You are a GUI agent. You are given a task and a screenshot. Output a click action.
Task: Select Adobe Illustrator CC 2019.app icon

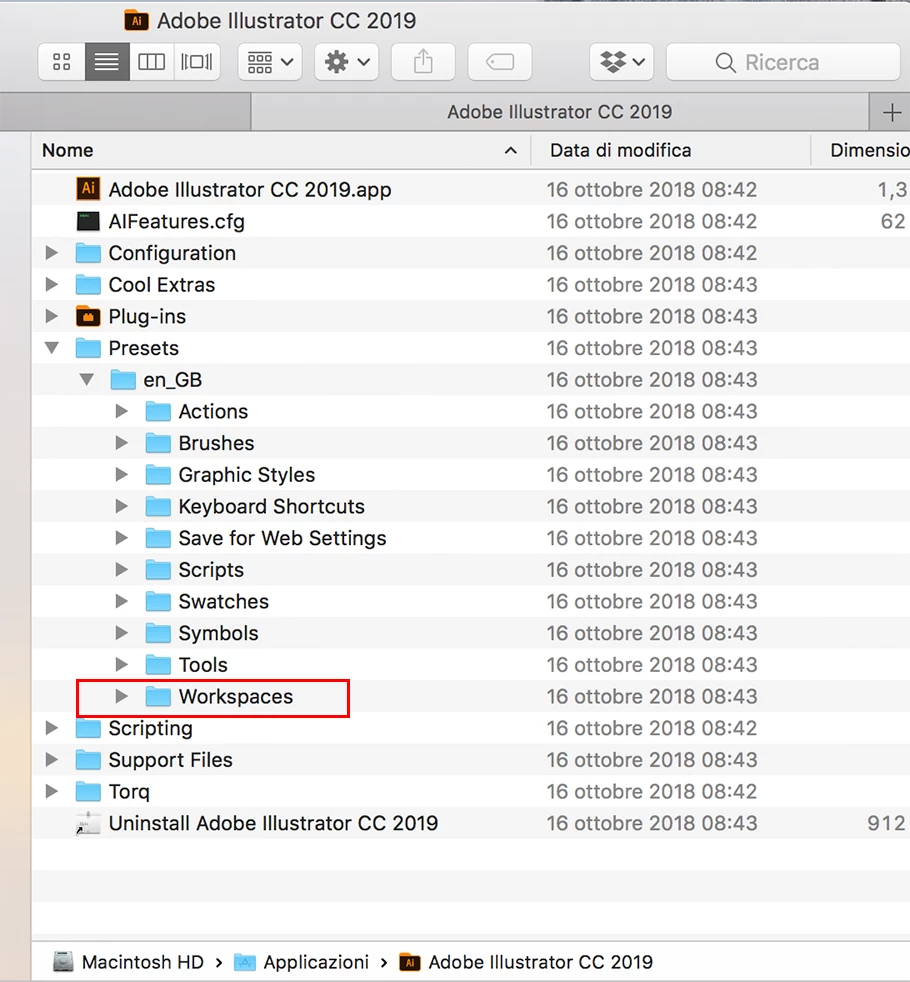pos(88,189)
